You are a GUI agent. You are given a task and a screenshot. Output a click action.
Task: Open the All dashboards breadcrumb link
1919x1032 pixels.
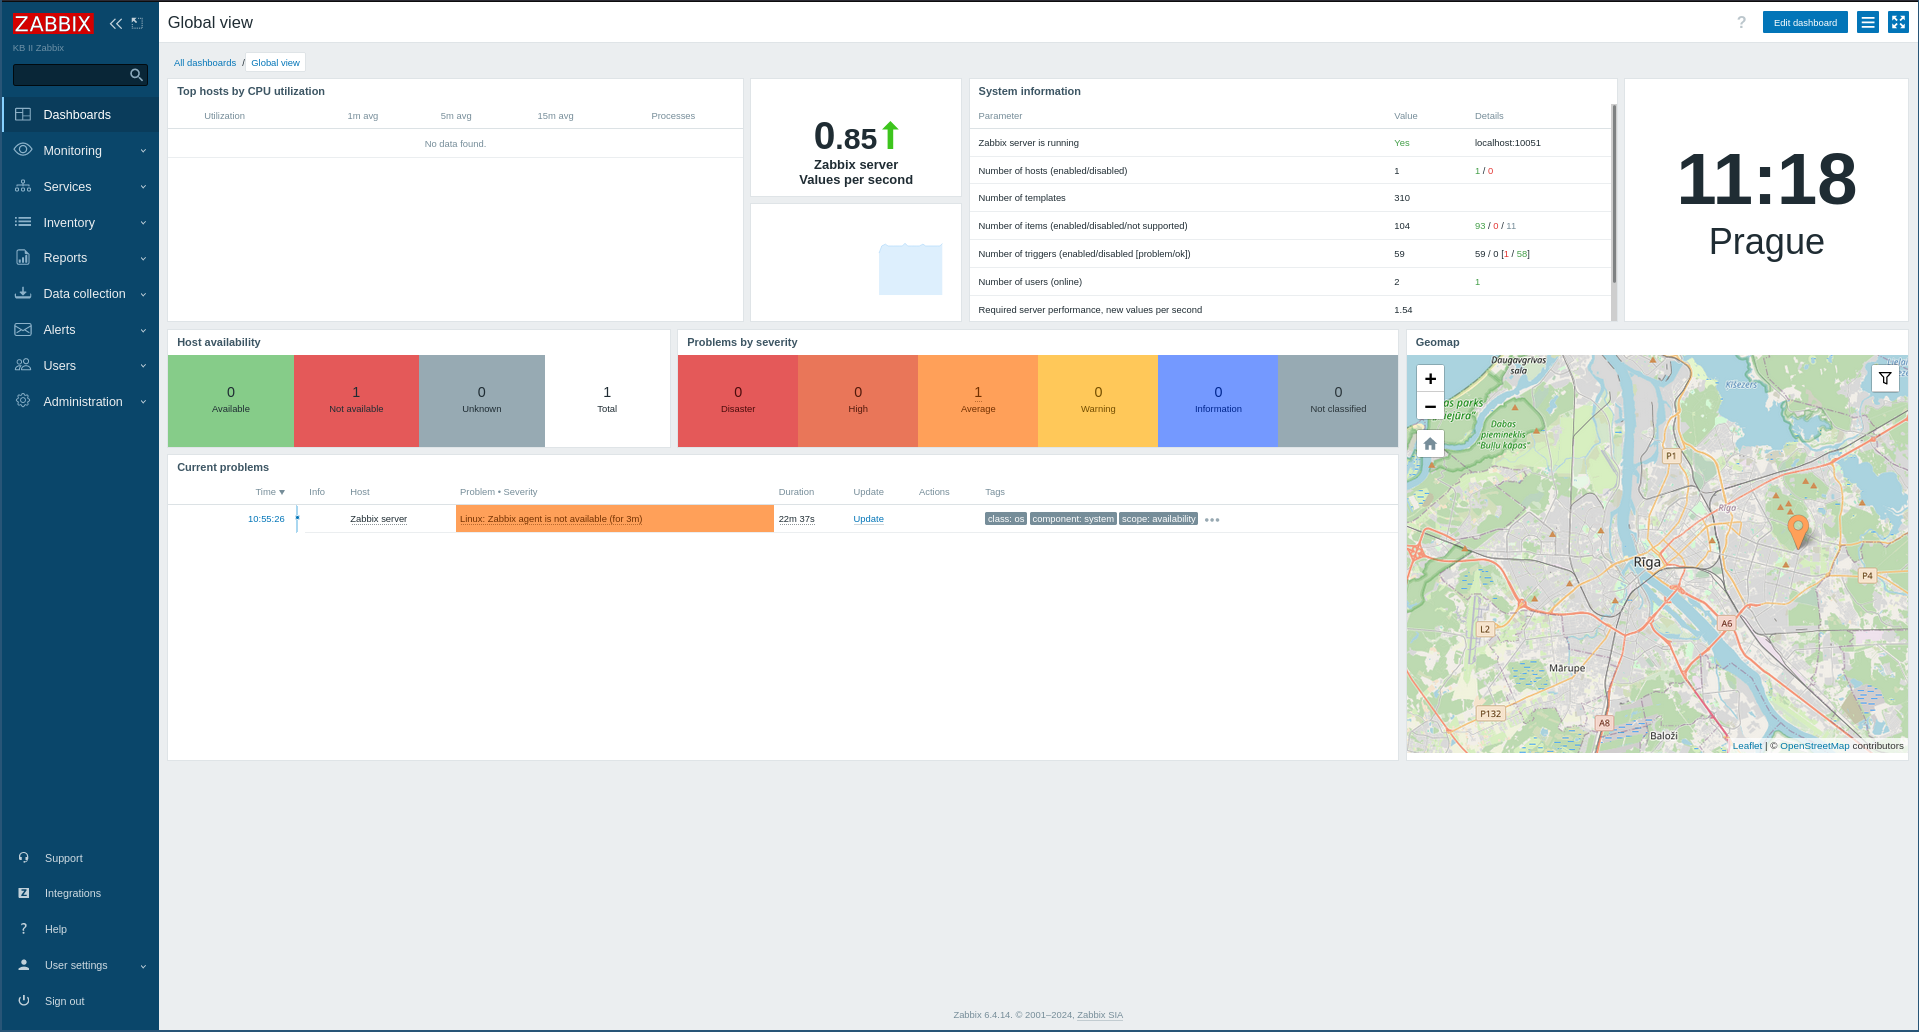tap(205, 63)
